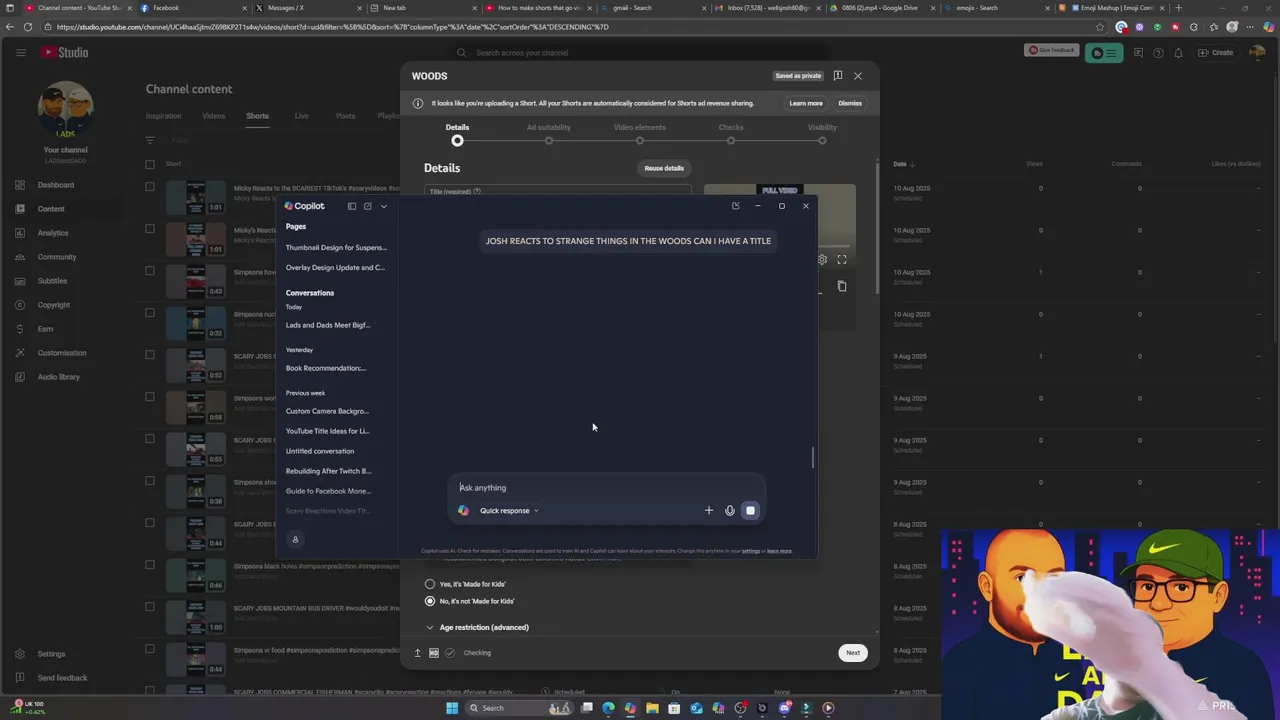Open the Quick response mode dropdown
The width and height of the screenshot is (1280, 720).
509,511
